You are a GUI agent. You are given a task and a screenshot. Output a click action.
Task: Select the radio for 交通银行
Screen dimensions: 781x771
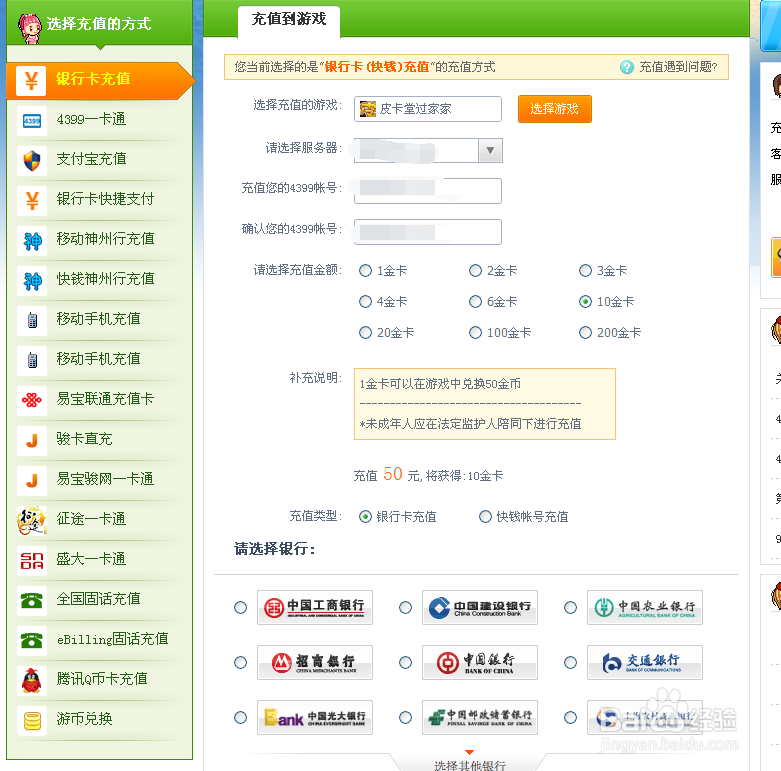(x=570, y=662)
